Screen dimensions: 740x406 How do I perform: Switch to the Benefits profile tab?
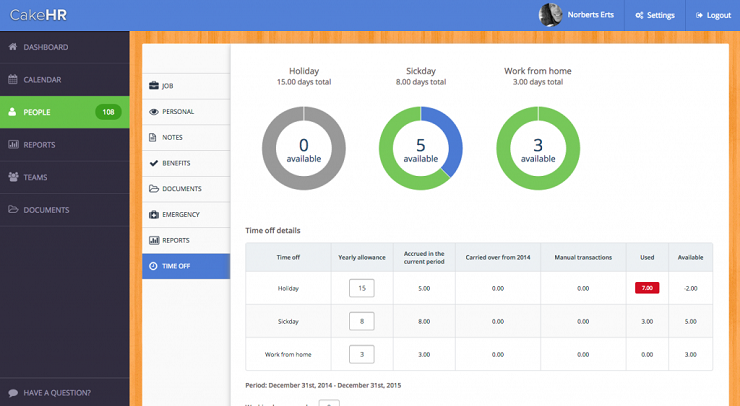tap(176, 163)
